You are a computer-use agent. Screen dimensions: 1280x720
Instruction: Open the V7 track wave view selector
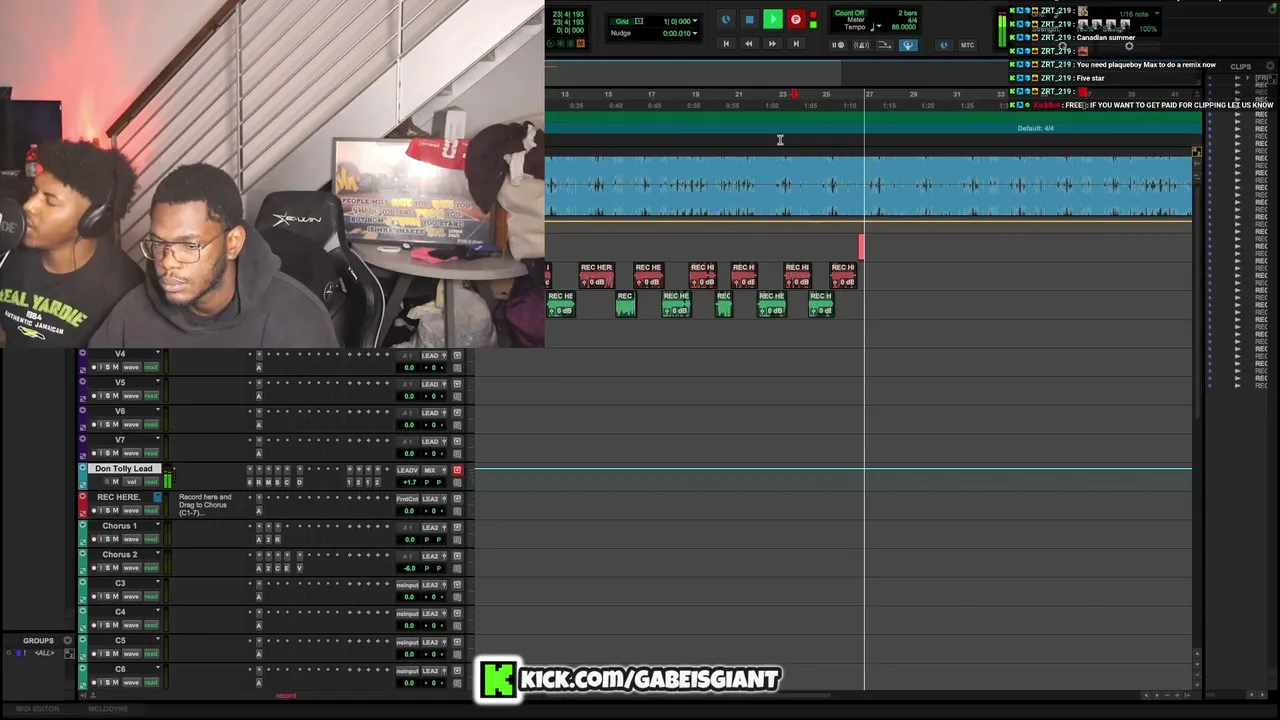[x=131, y=453]
